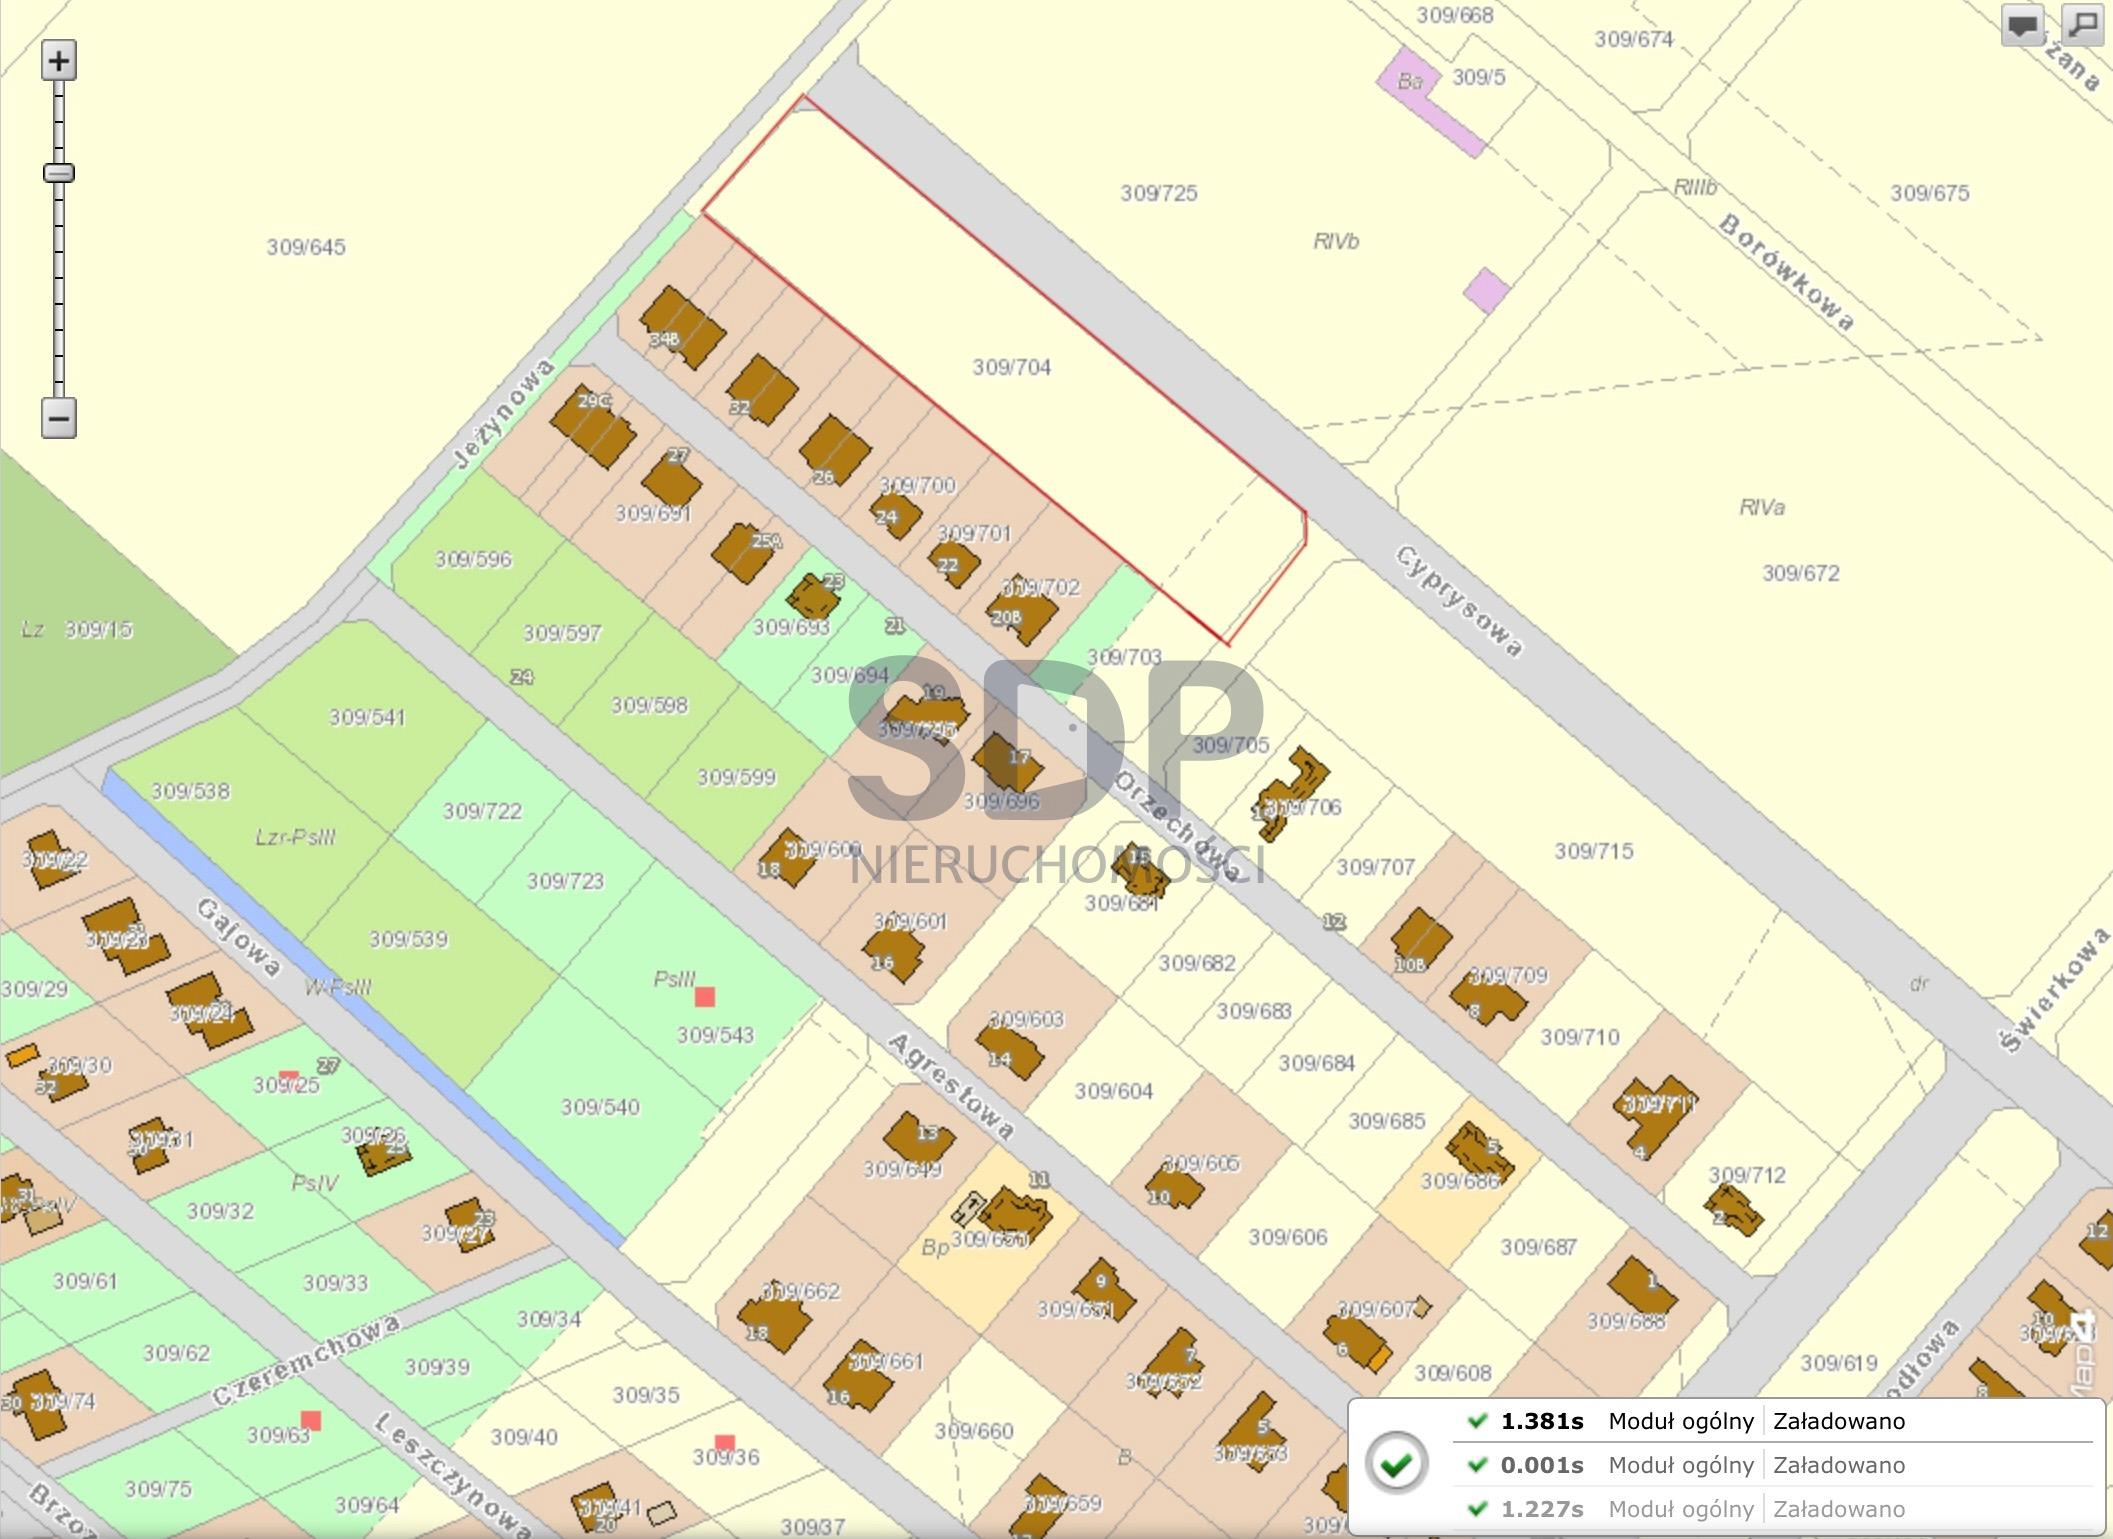The image size is (2113, 1539).
Task: Click parcel label 309/704
Action: click(1012, 367)
